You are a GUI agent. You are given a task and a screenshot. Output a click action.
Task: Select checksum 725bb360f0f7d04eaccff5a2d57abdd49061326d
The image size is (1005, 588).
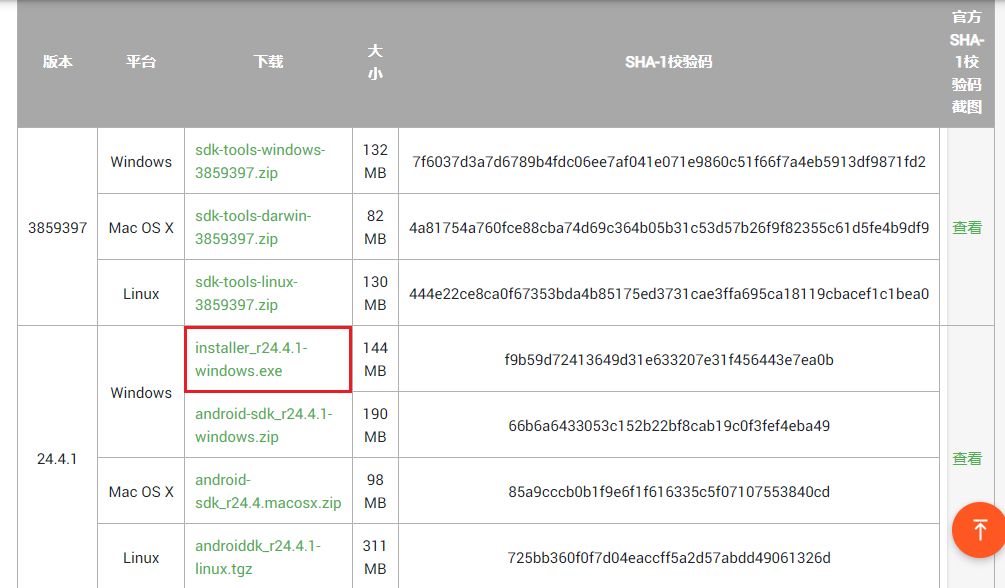tap(669, 558)
